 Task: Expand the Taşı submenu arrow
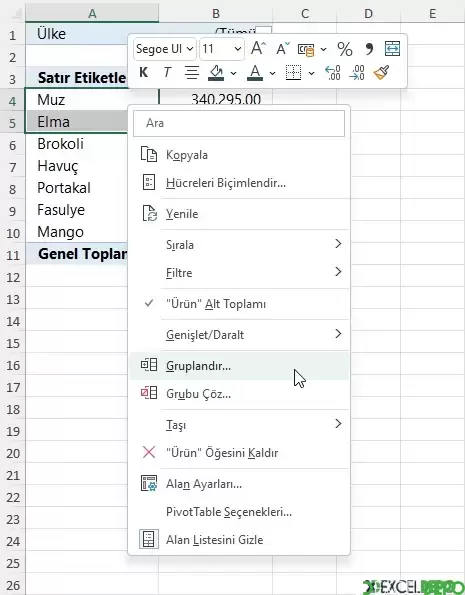pos(338,423)
